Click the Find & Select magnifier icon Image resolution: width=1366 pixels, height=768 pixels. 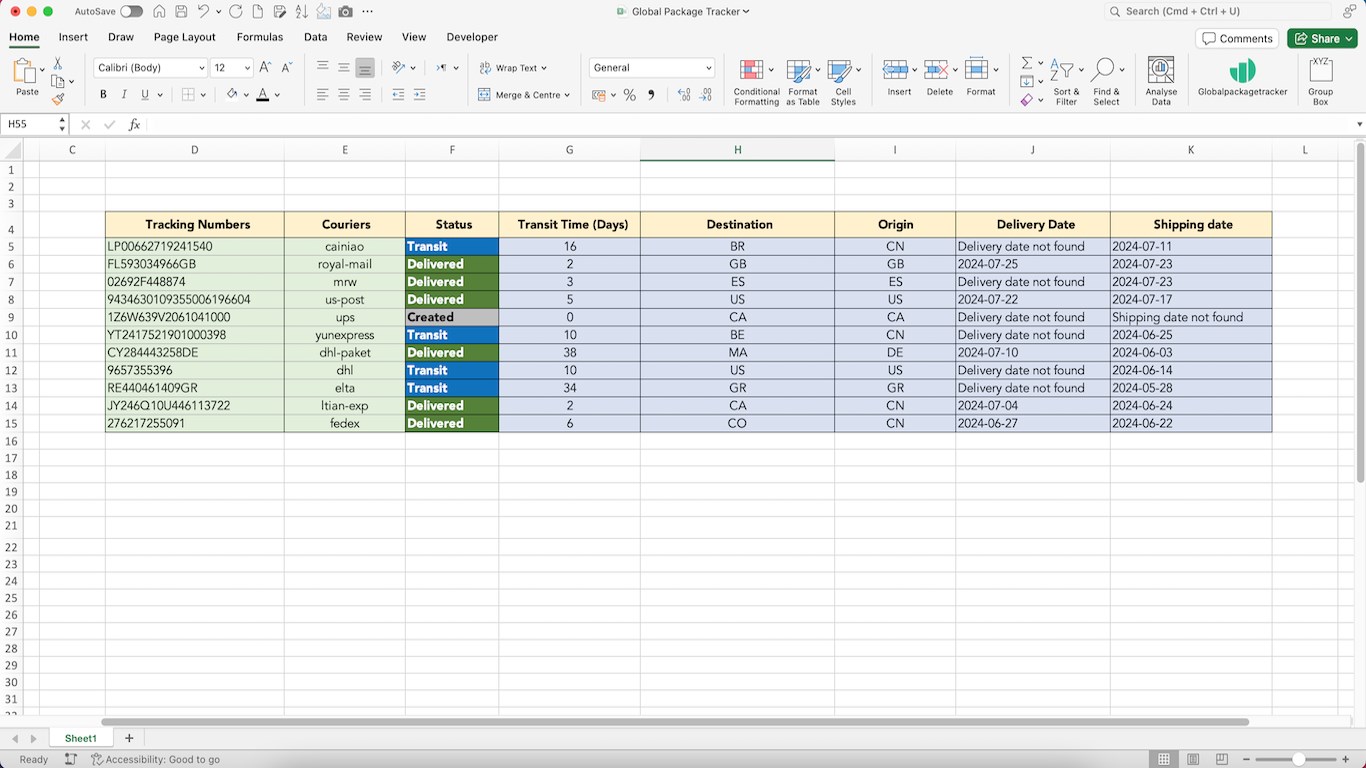point(1103,70)
